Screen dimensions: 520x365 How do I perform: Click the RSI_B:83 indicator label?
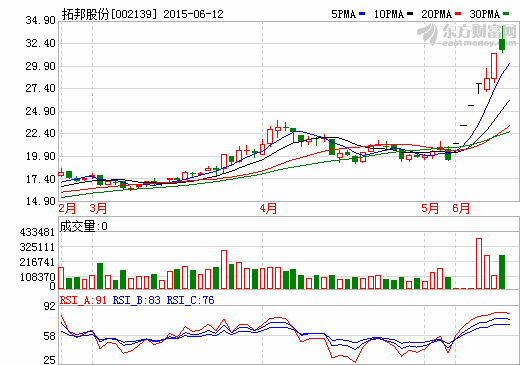(137, 300)
